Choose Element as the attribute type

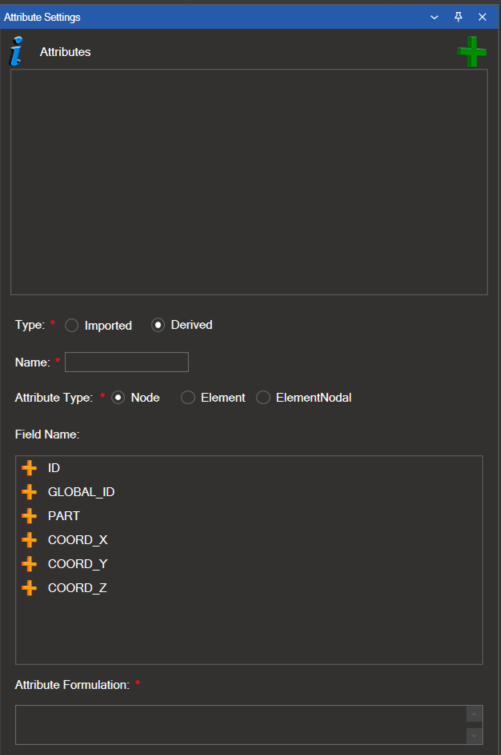tap(188, 398)
